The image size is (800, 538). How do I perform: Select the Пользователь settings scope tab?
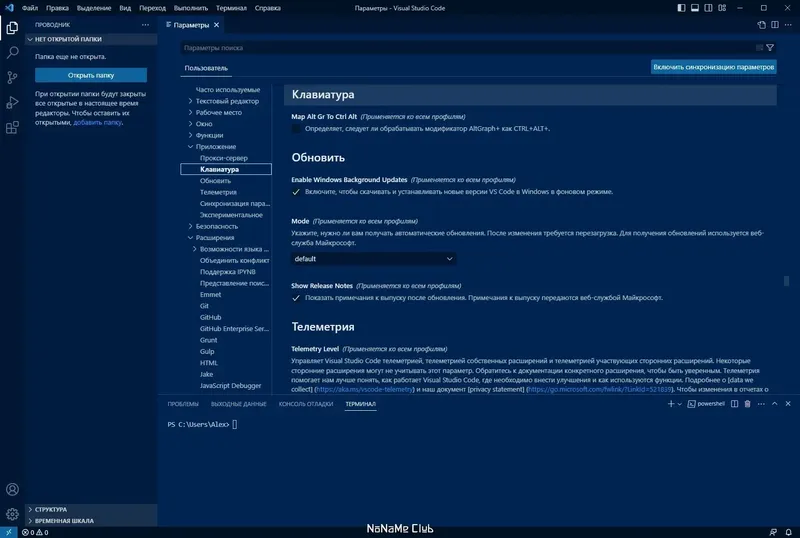206,68
